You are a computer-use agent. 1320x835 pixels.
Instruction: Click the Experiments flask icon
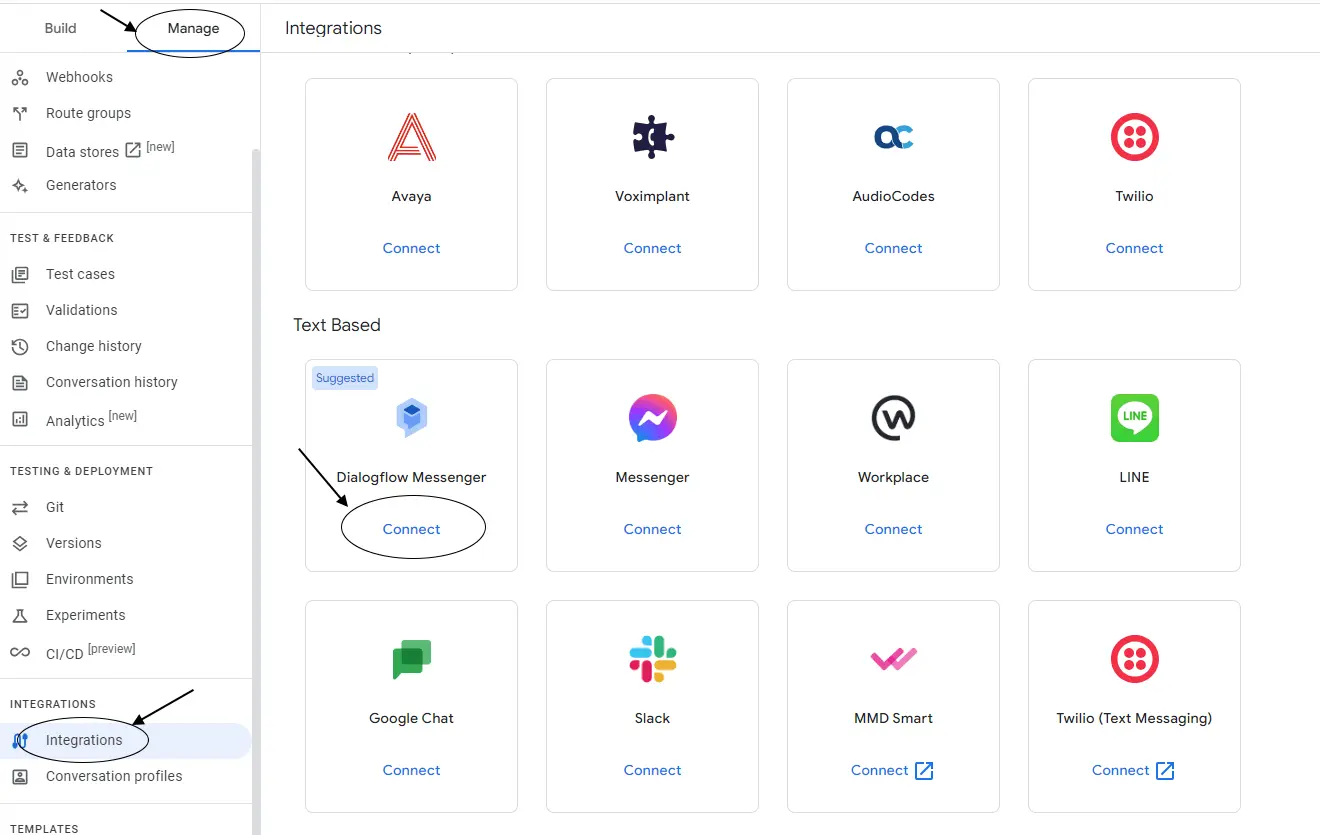click(20, 615)
